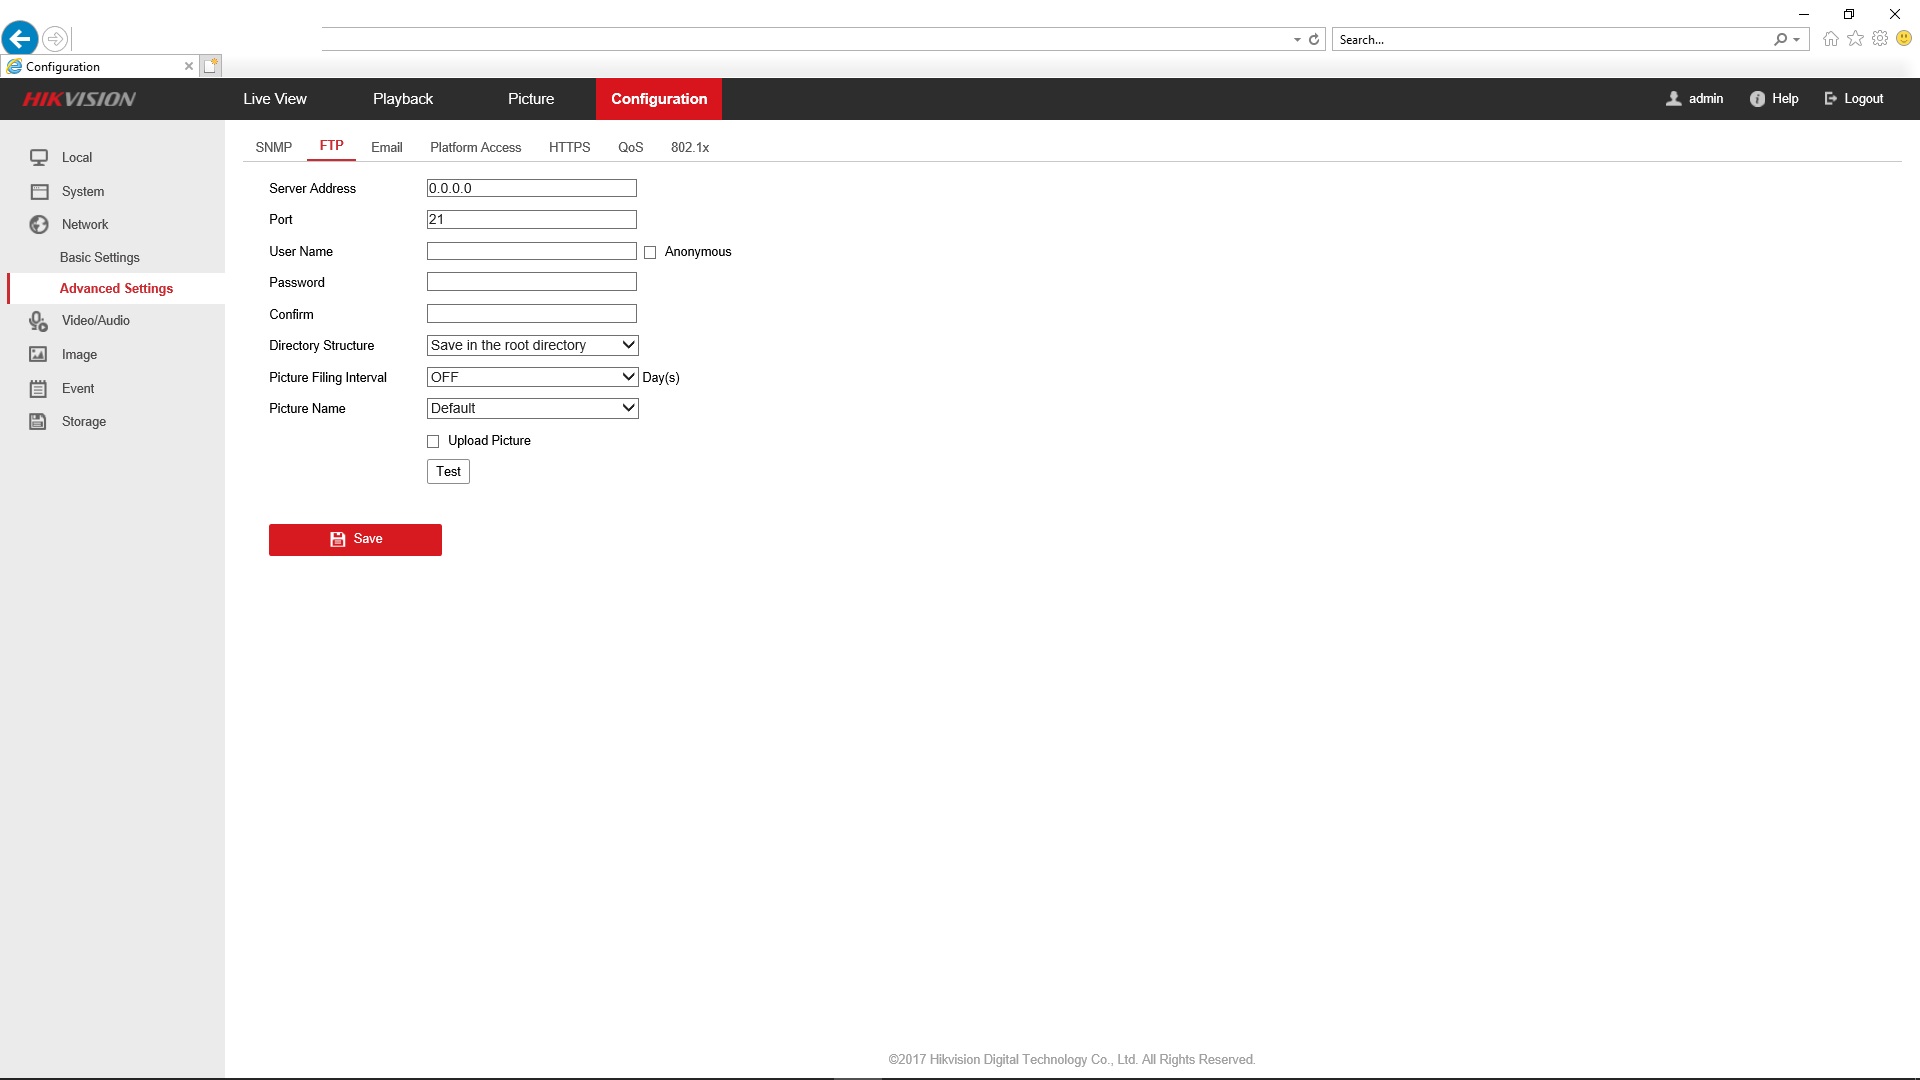Open the Directory Structure dropdown
Screen dimensions: 1920x1080
(x=532, y=346)
